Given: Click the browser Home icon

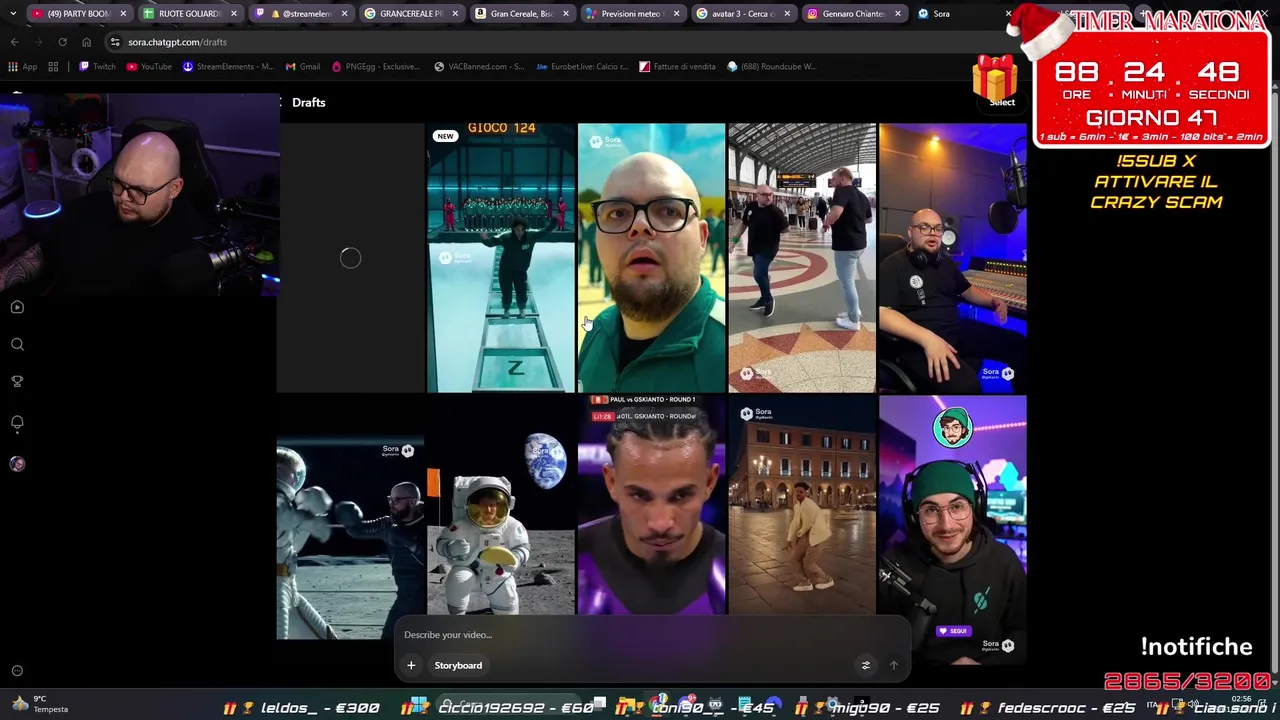Looking at the screenshot, I should (86, 42).
